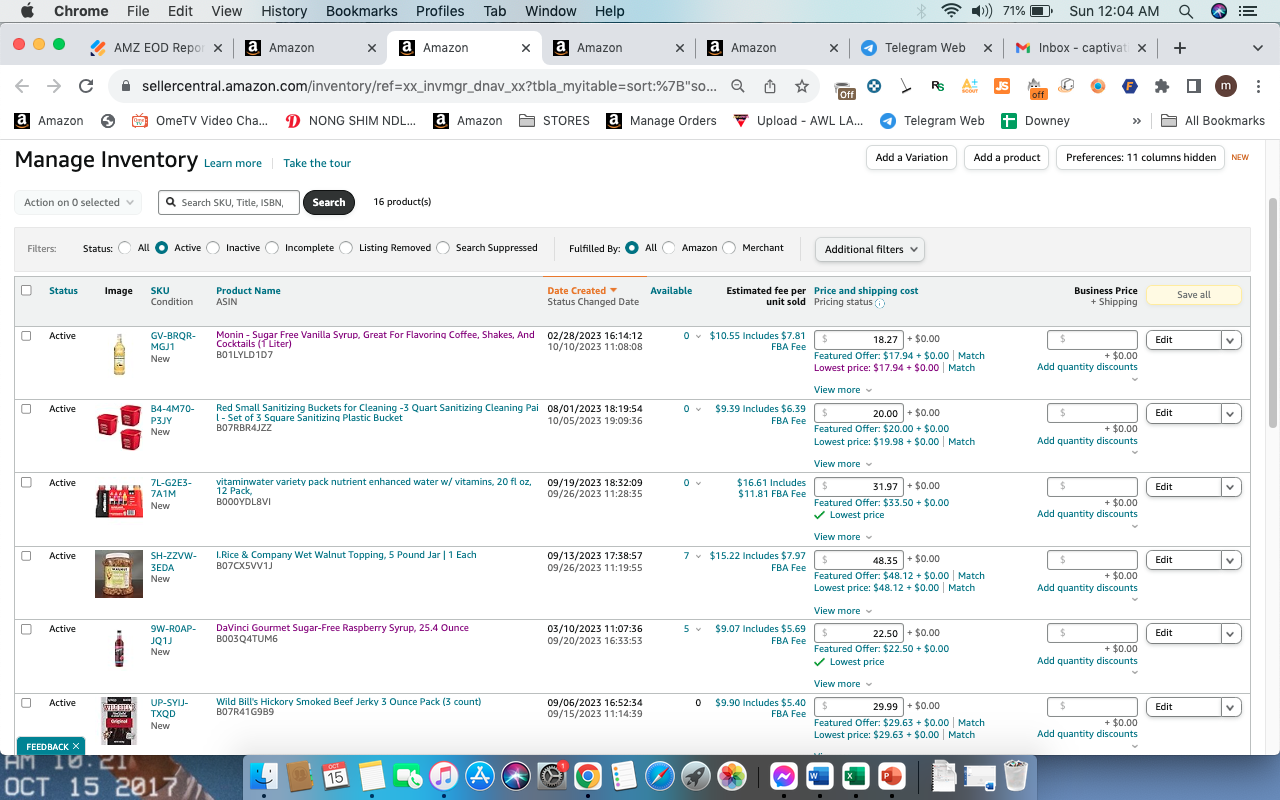Open the 'Additional filters' dropdown
This screenshot has height=800, width=1280.
[x=870, y=249]
